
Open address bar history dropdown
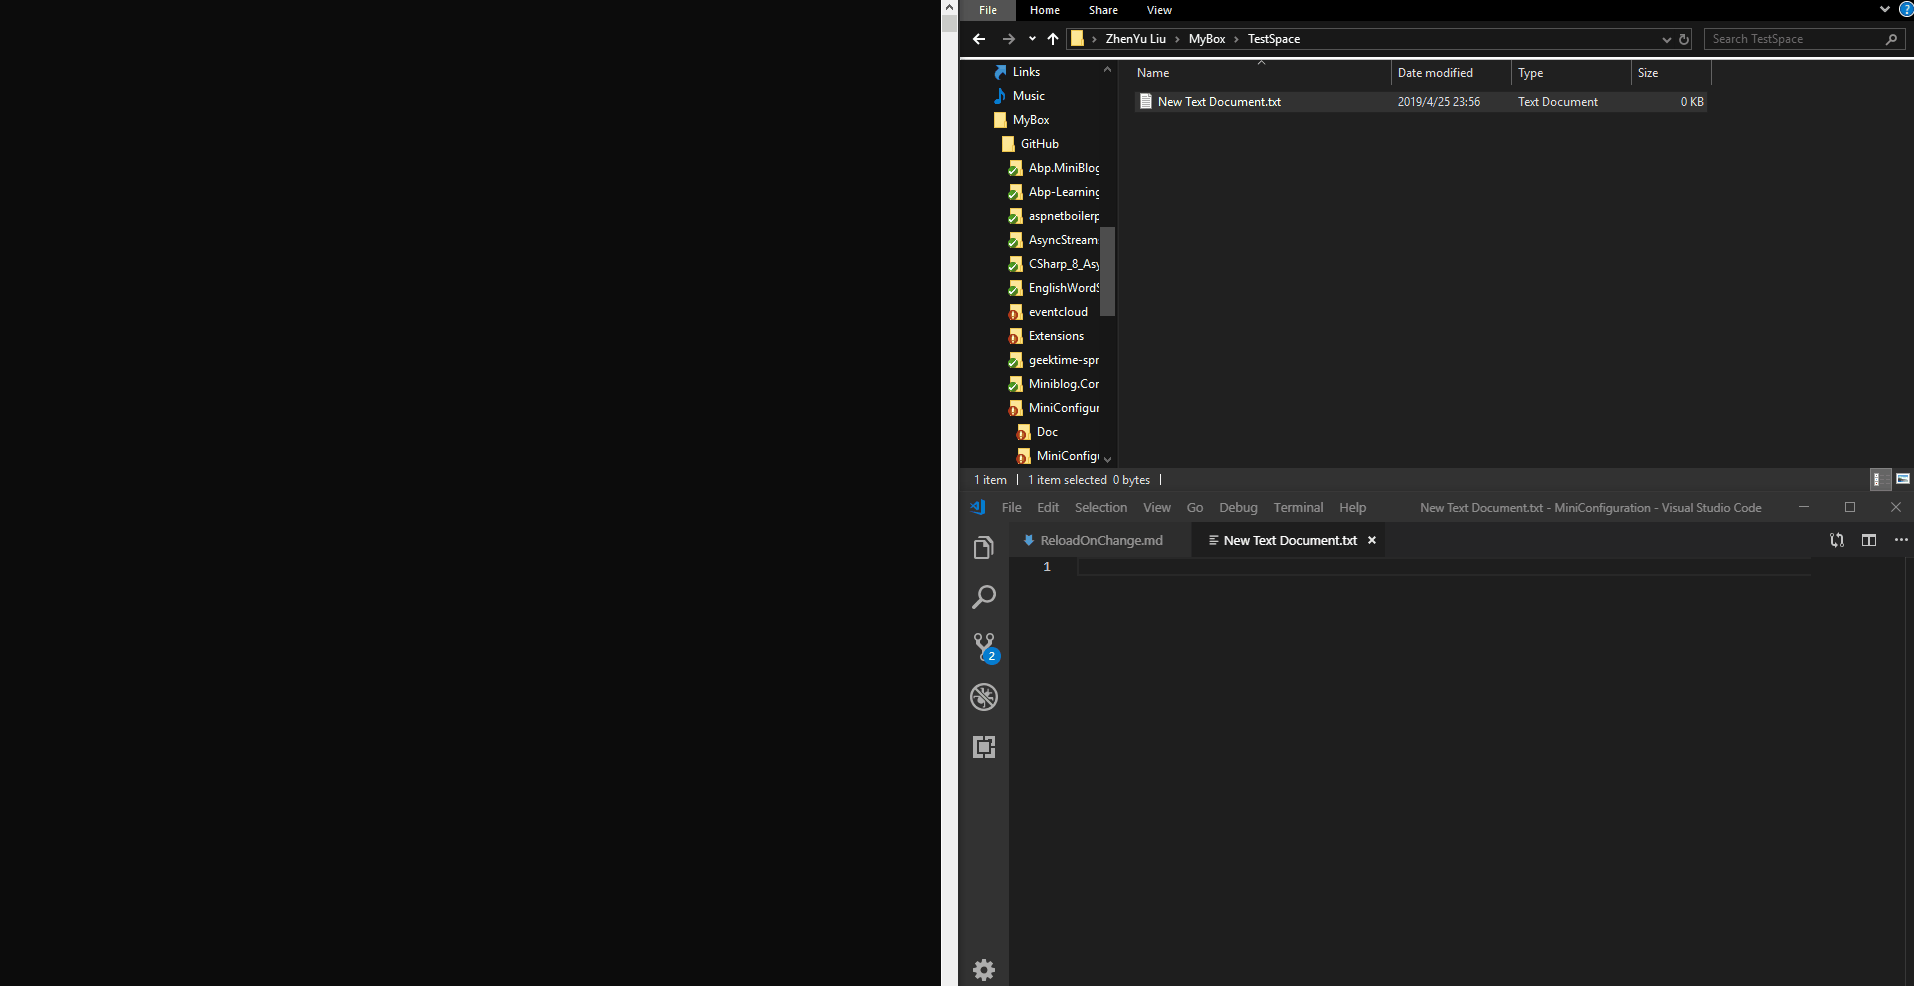[1666, 39]
